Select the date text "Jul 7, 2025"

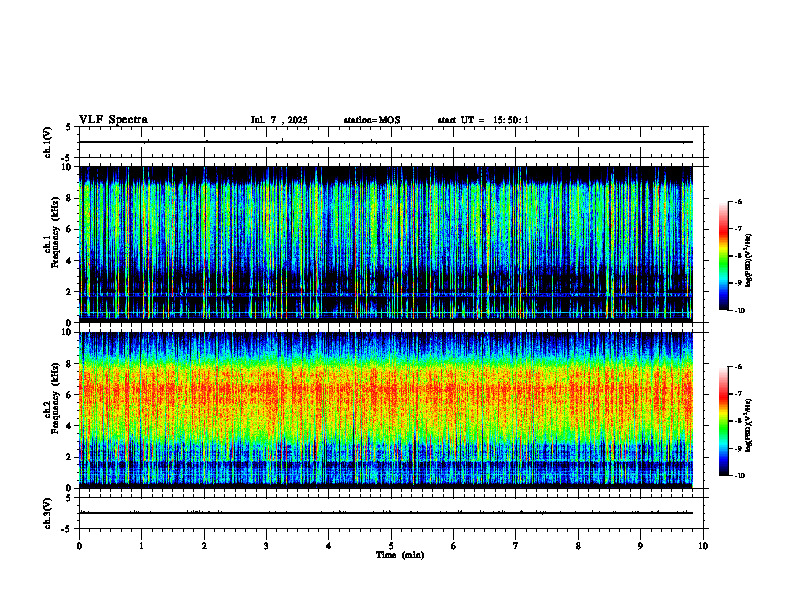tap(279, 120)
